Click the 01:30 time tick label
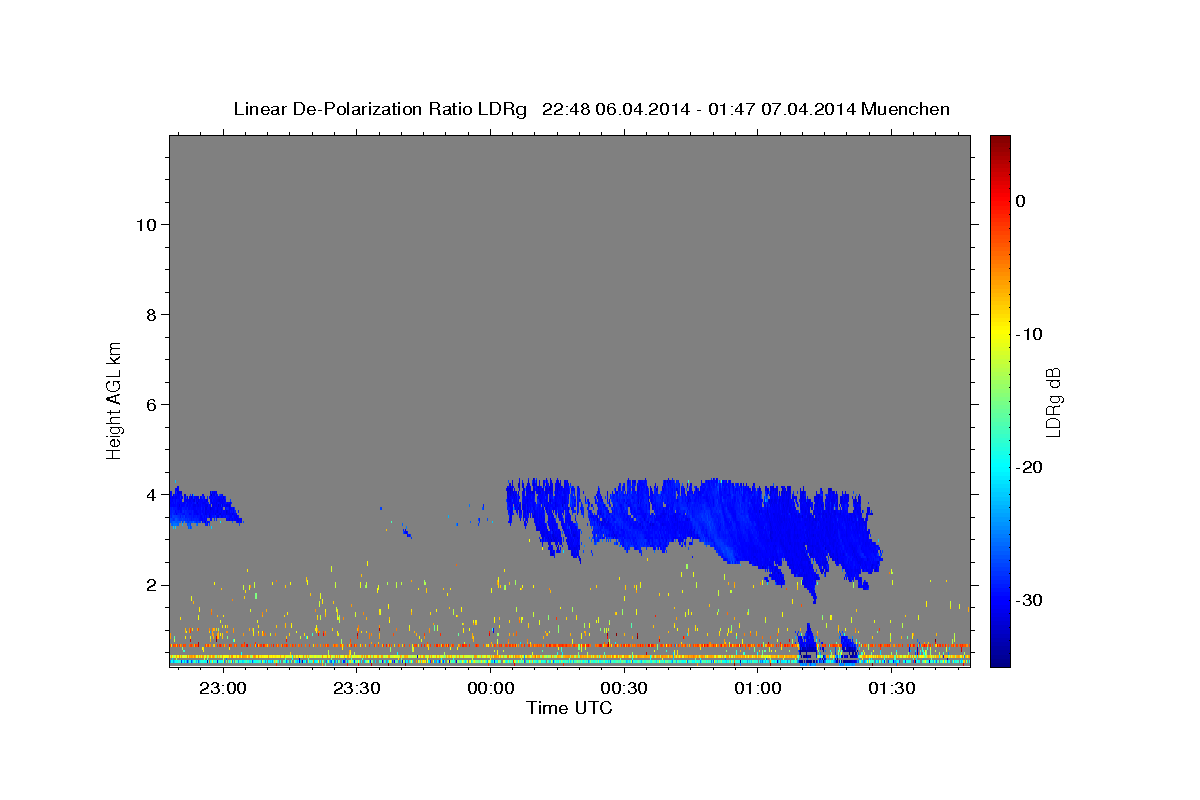1200x800 pixels. pos(892,688)
